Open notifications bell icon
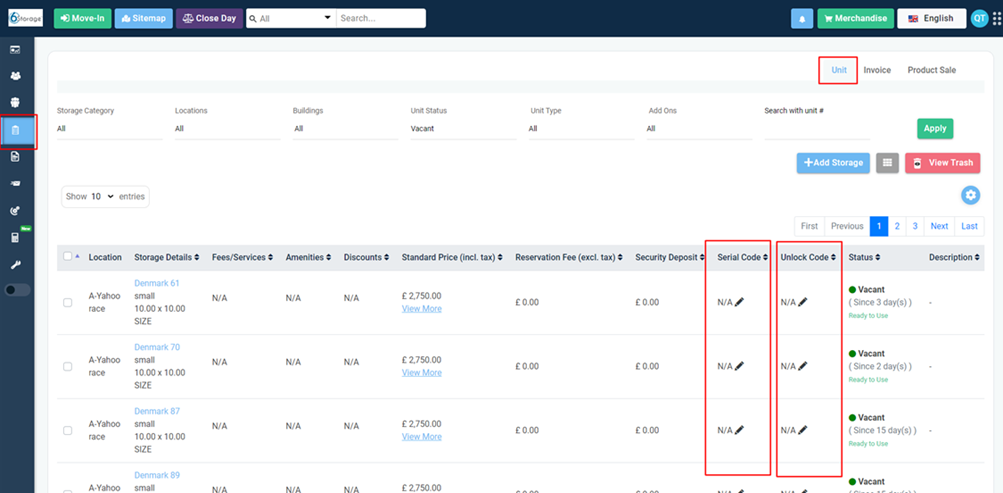Viewport: 1003px width, 493px height. 802,19
